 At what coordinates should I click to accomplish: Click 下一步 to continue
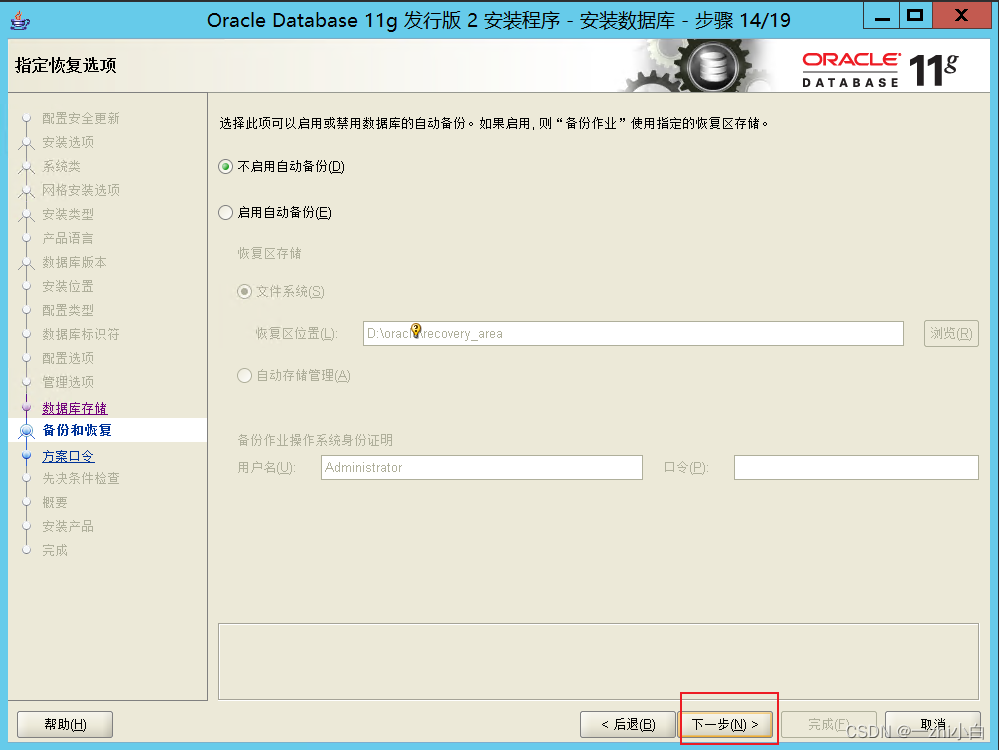click(x=725, y=725)
